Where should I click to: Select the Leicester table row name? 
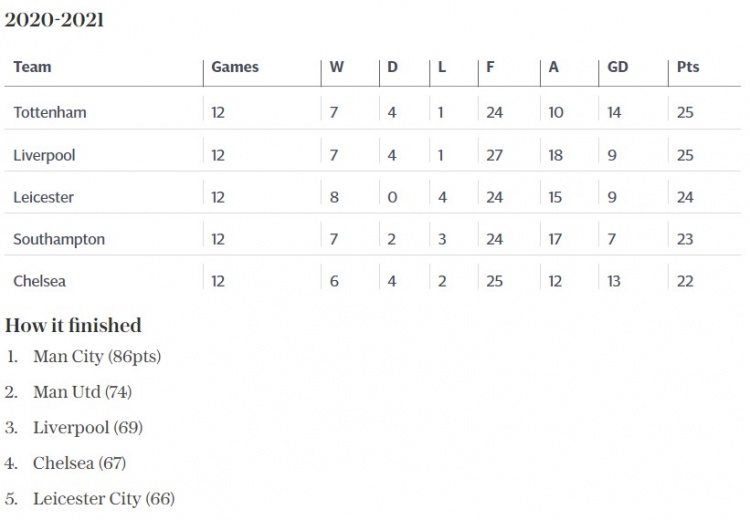(43, 197)
